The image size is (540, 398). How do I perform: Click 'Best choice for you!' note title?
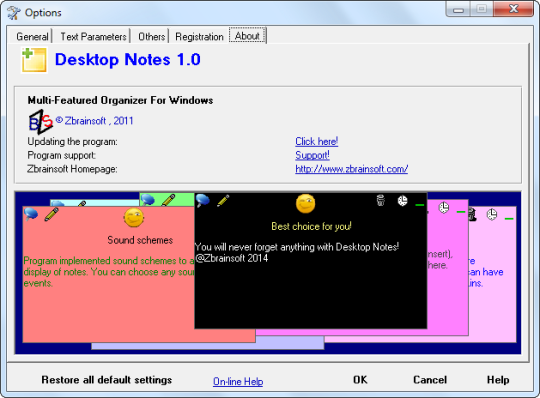click(x=311, y=226)
